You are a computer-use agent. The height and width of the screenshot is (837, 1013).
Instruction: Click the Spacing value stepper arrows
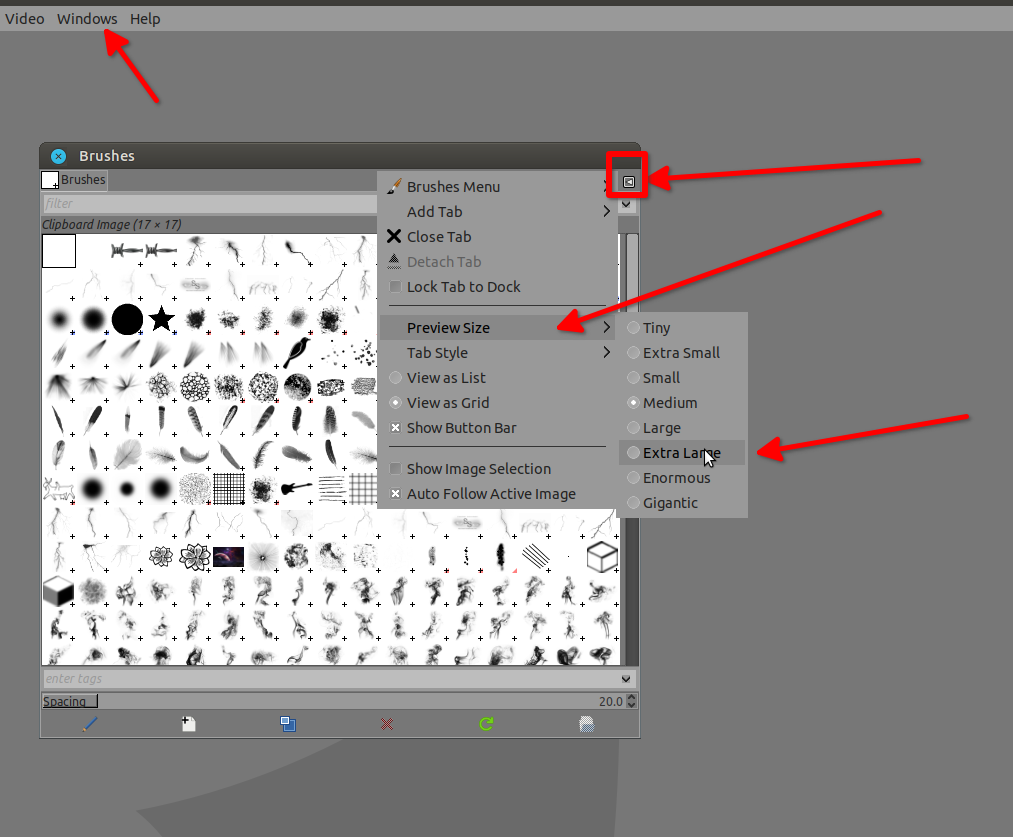[631, 701]
